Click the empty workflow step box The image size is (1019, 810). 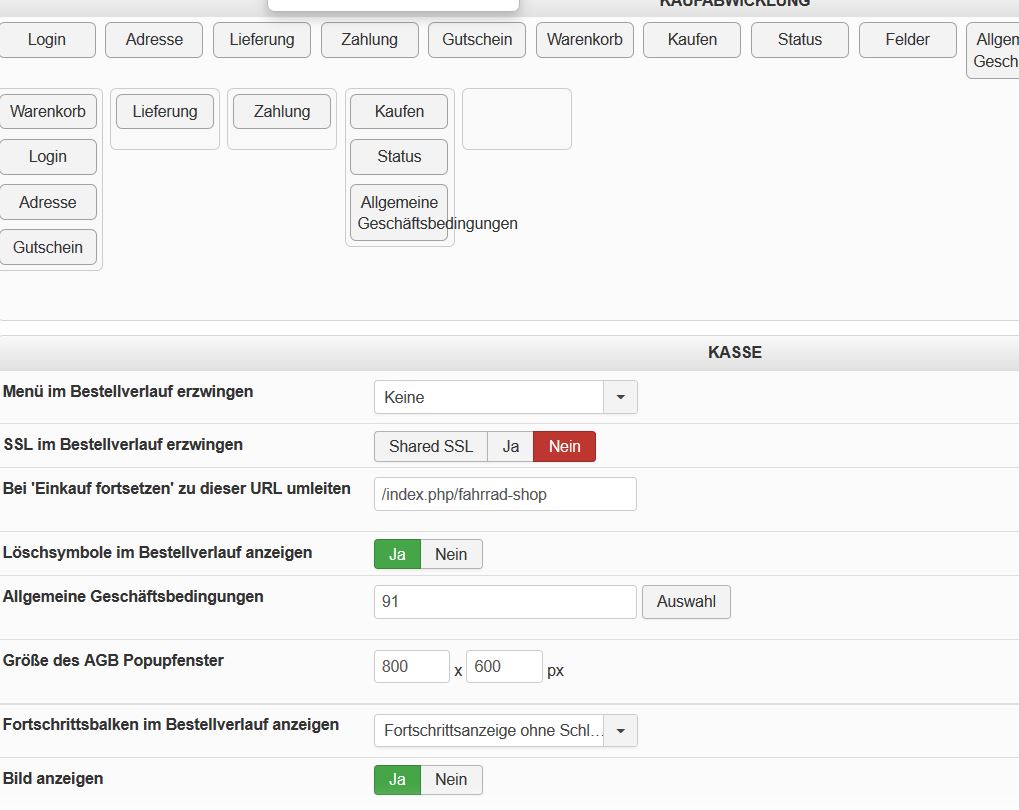517,119
